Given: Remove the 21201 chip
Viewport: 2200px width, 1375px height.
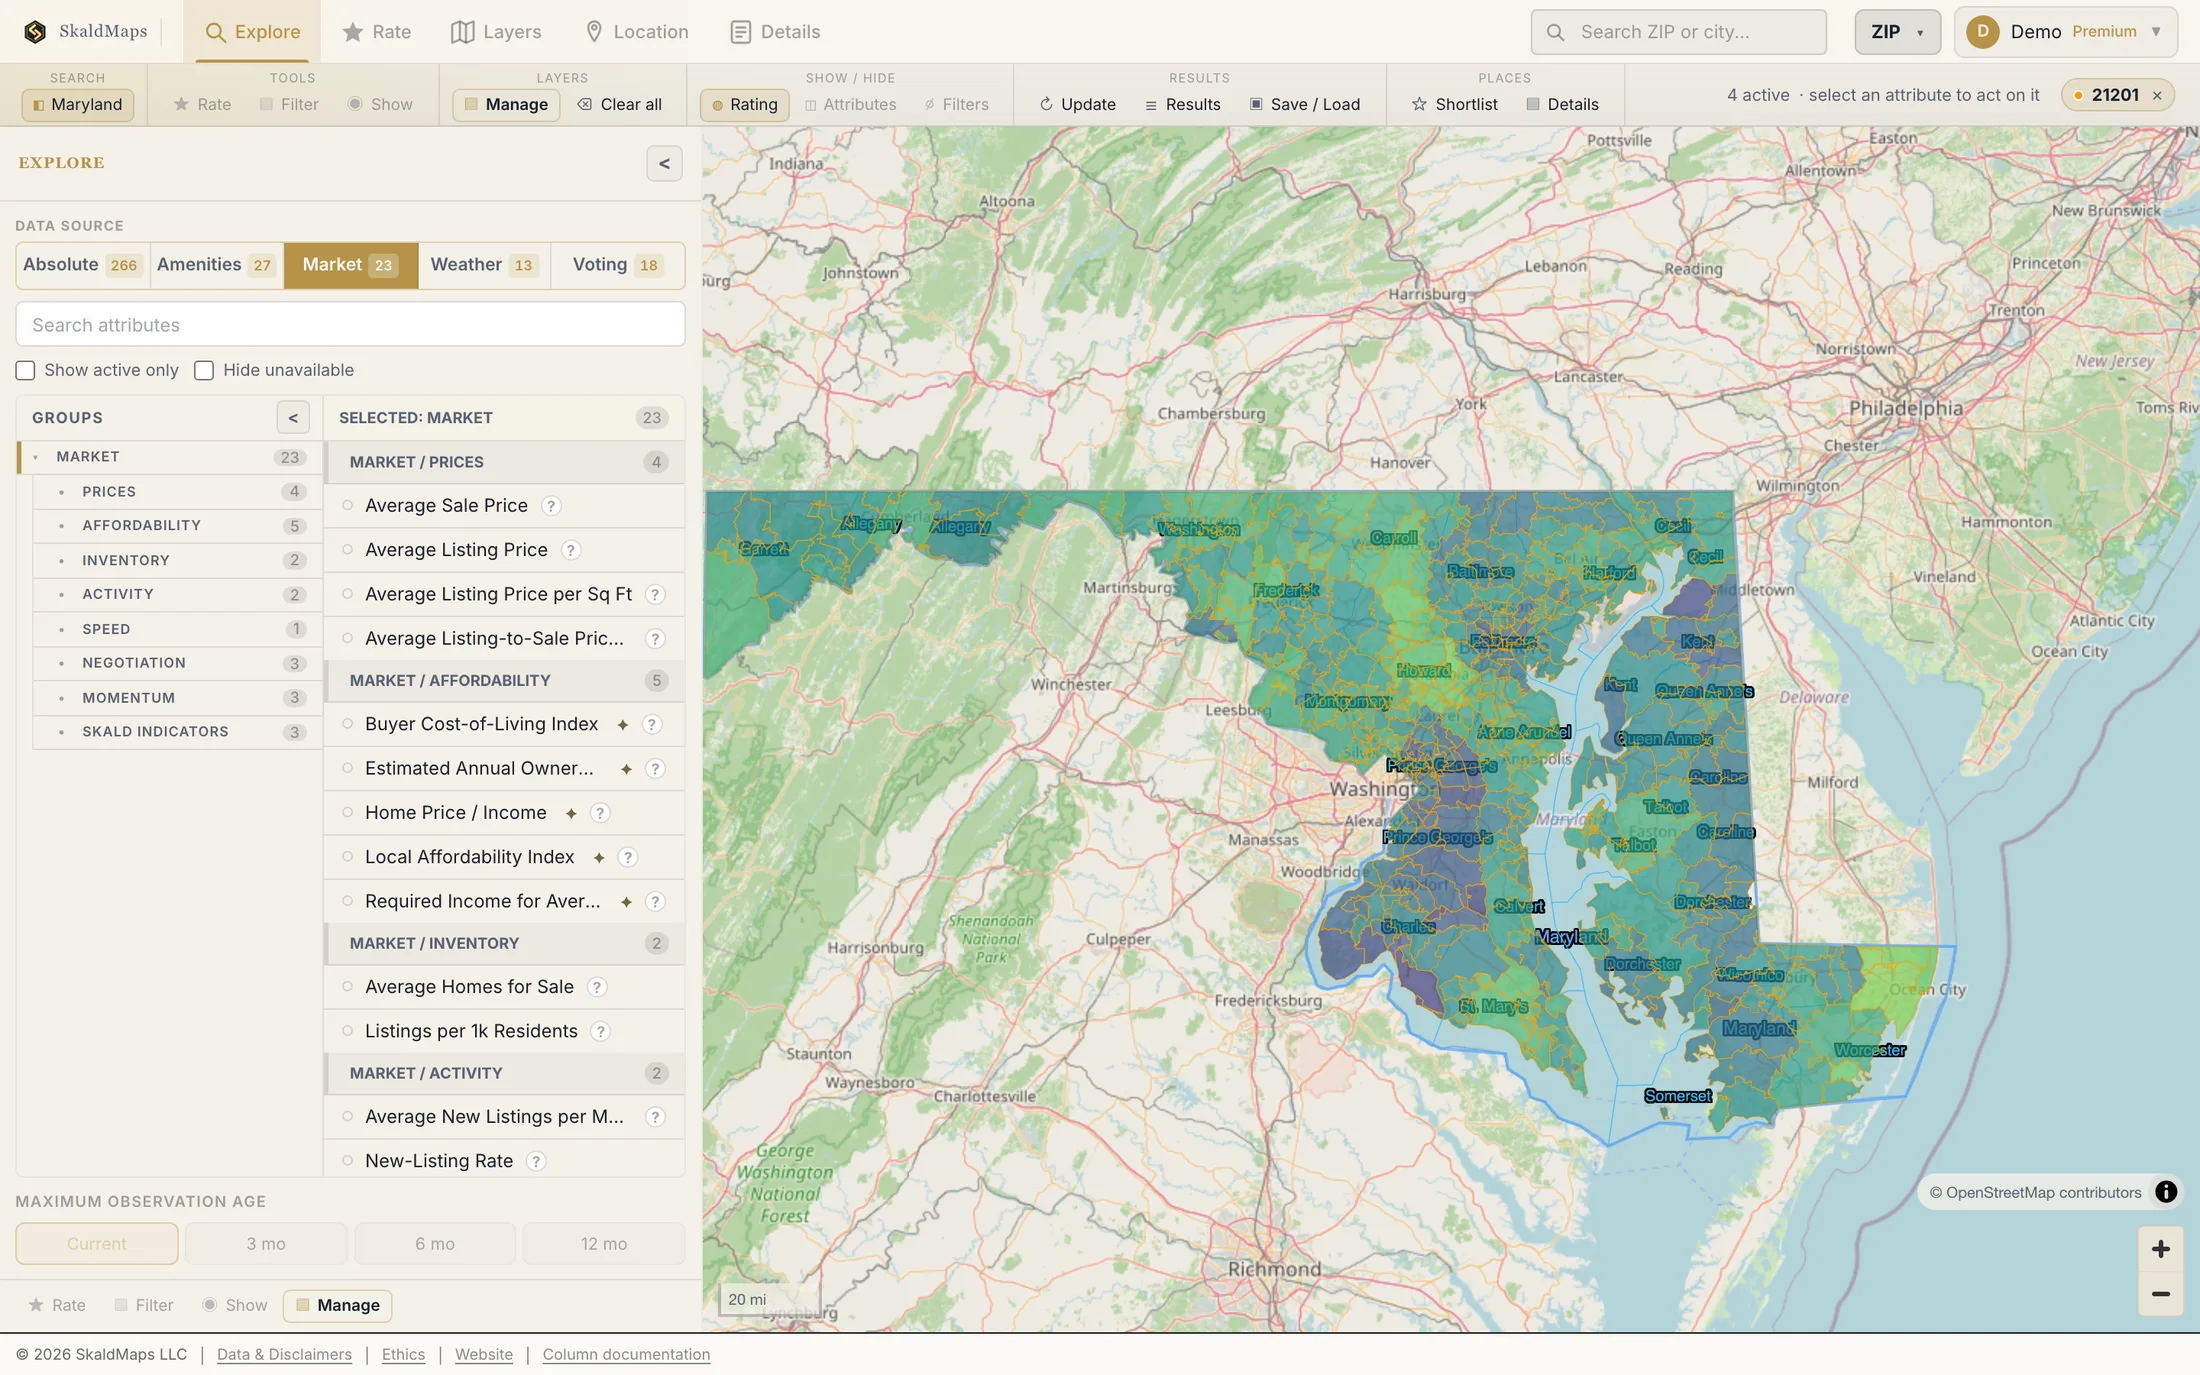Looking at the screenshot, I should (x=2157, y=96).
